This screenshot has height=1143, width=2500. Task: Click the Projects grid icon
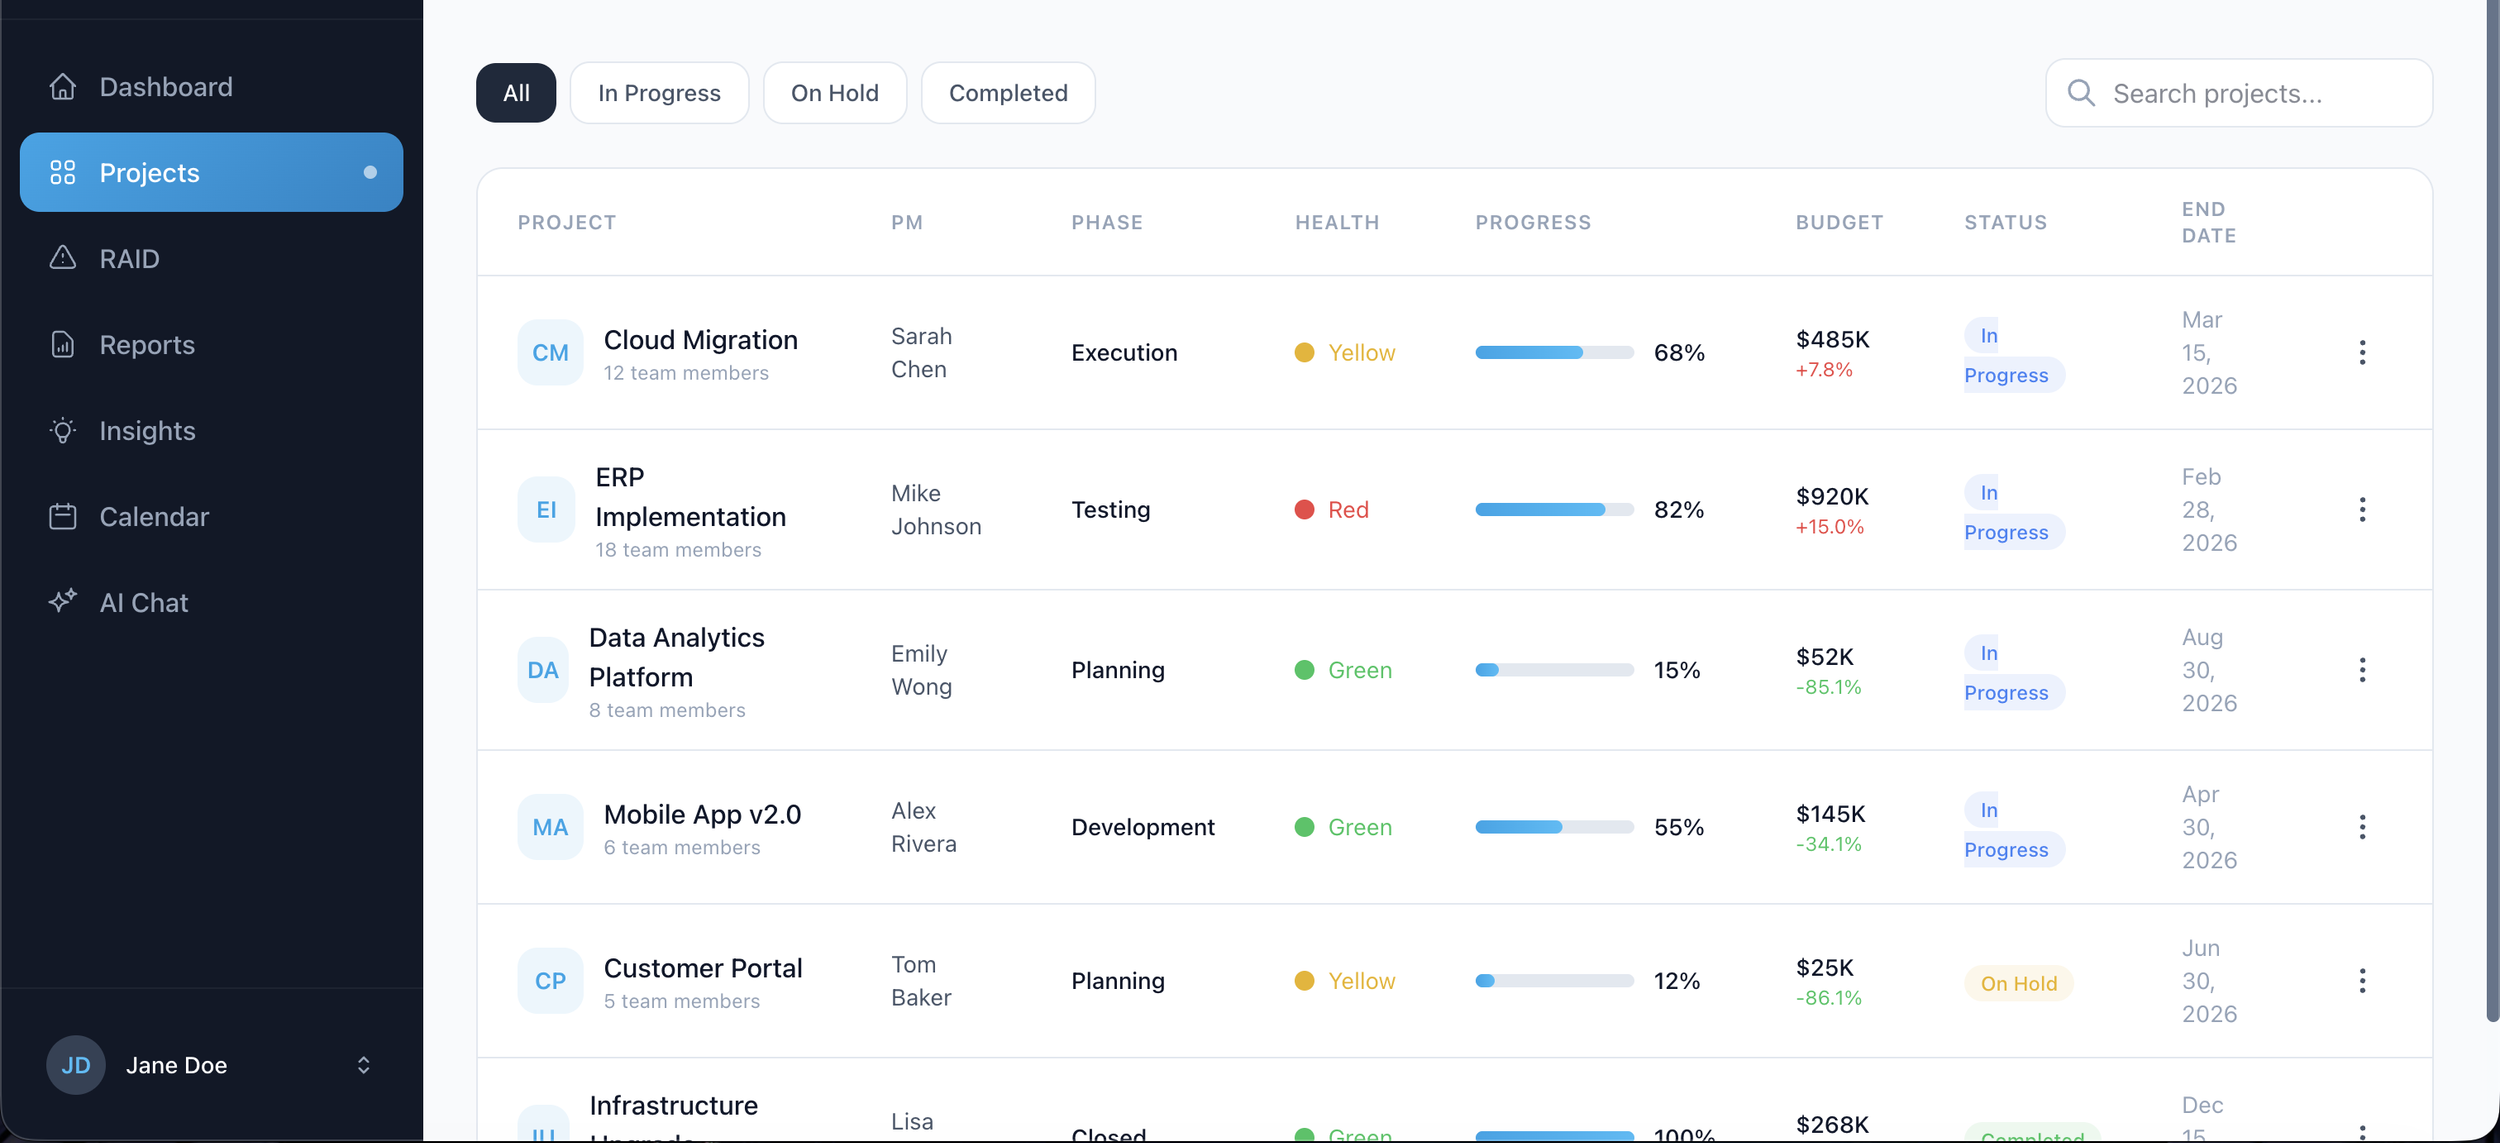pos(63,172)
